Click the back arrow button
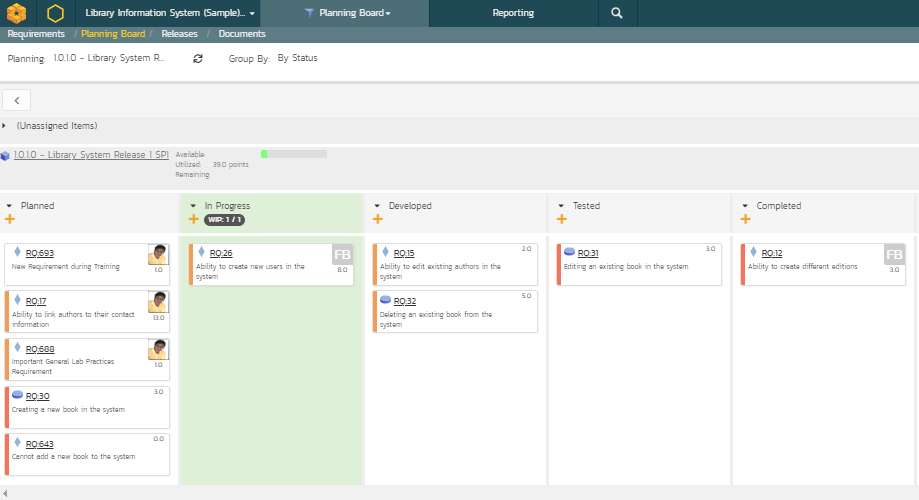 pyautogui.click(x=17, y=100)
